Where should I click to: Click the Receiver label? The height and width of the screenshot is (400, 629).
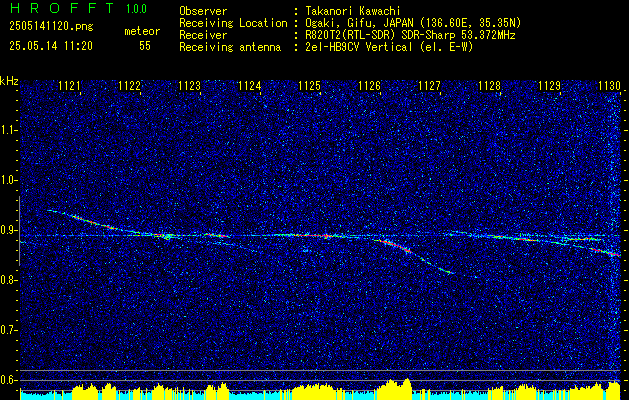(203, 35)
